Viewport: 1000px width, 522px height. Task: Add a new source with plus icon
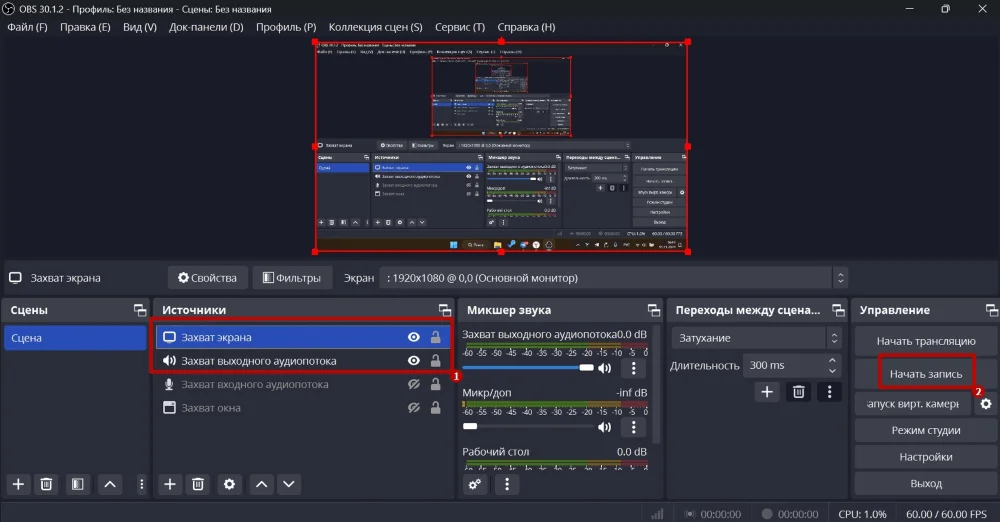click(x=170, y=484)
